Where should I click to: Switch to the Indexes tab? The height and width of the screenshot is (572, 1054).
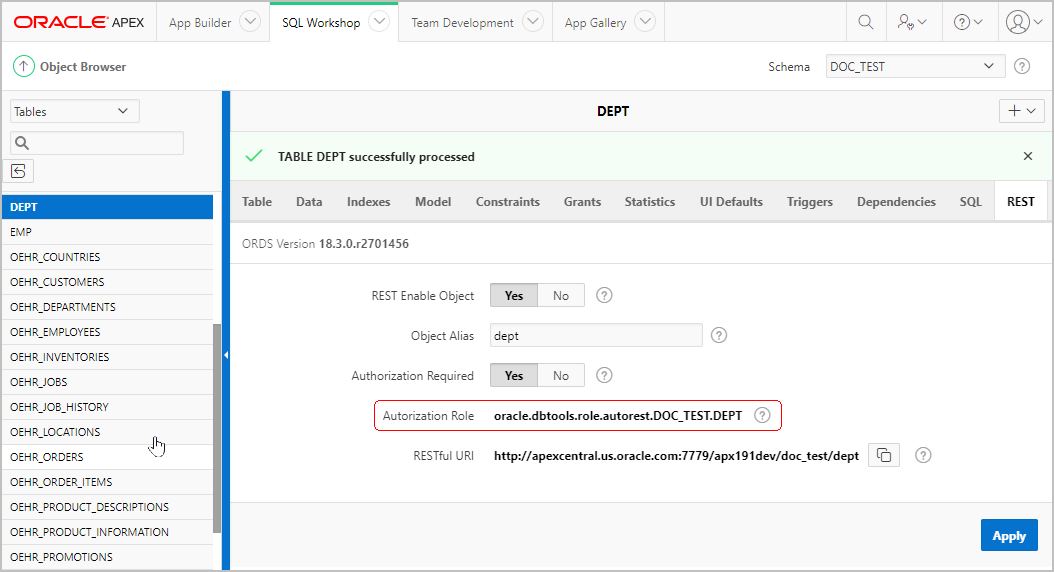point(368,202)
